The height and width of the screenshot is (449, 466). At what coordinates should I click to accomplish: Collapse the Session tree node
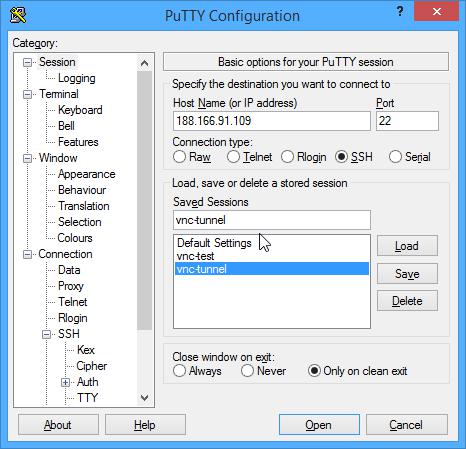27,62
